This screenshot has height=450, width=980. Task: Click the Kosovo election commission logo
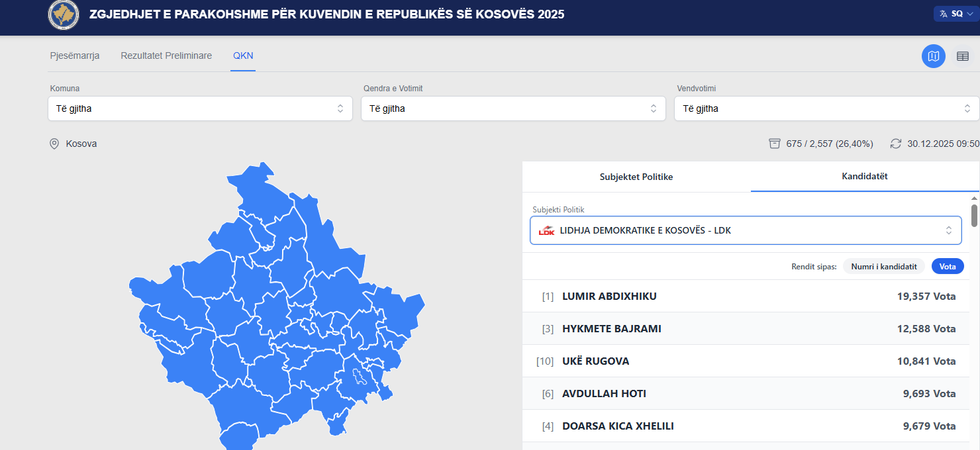pyautogui.click(x=62, y=14)
